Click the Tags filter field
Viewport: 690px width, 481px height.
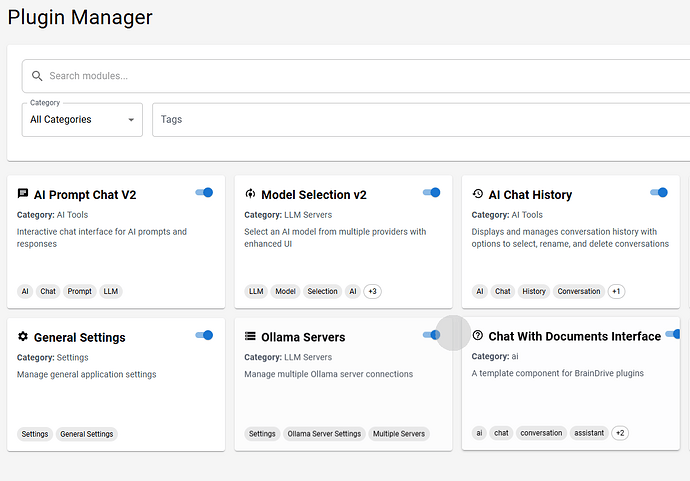(x=420, y=120)
